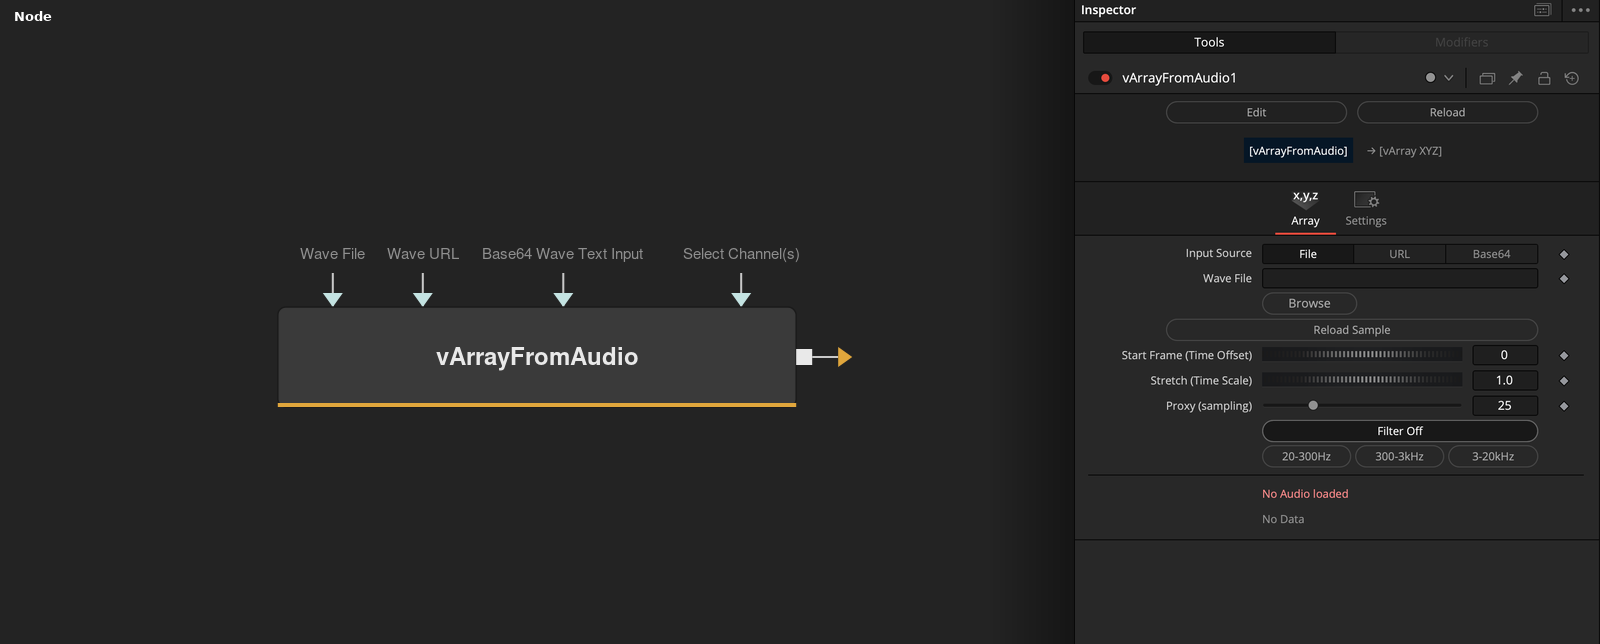The height and width of the screenshot is (644, 1600).
Task: Lock the vArrayFromAudio1 tool
Action: [x=1544, y=78]
